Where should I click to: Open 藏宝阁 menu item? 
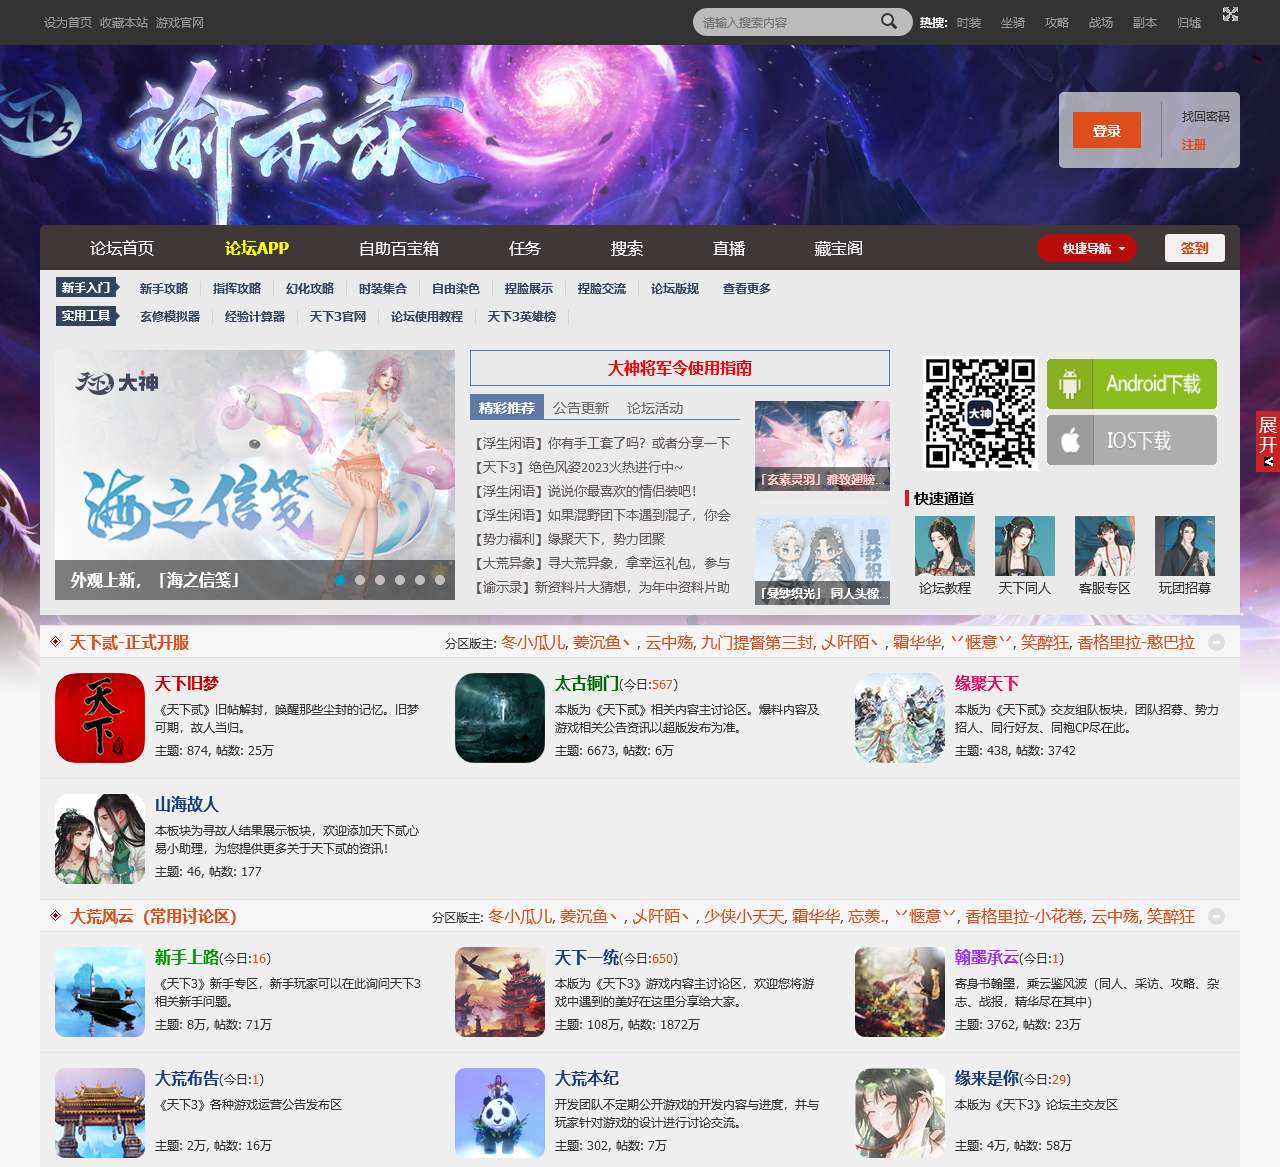(838, 248)
